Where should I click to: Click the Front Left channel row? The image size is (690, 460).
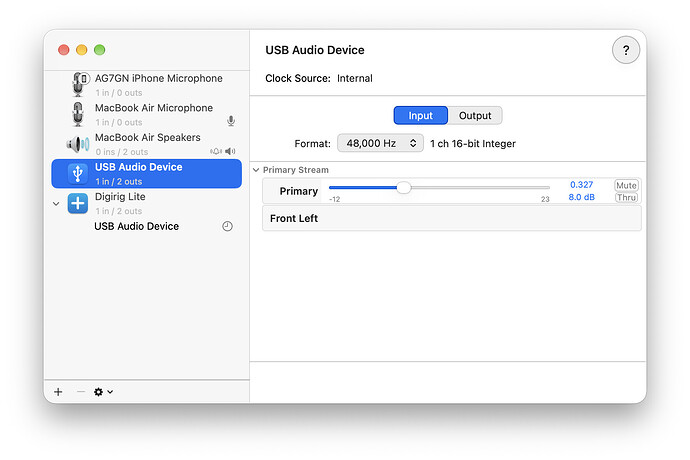click(x=451, y=218)
